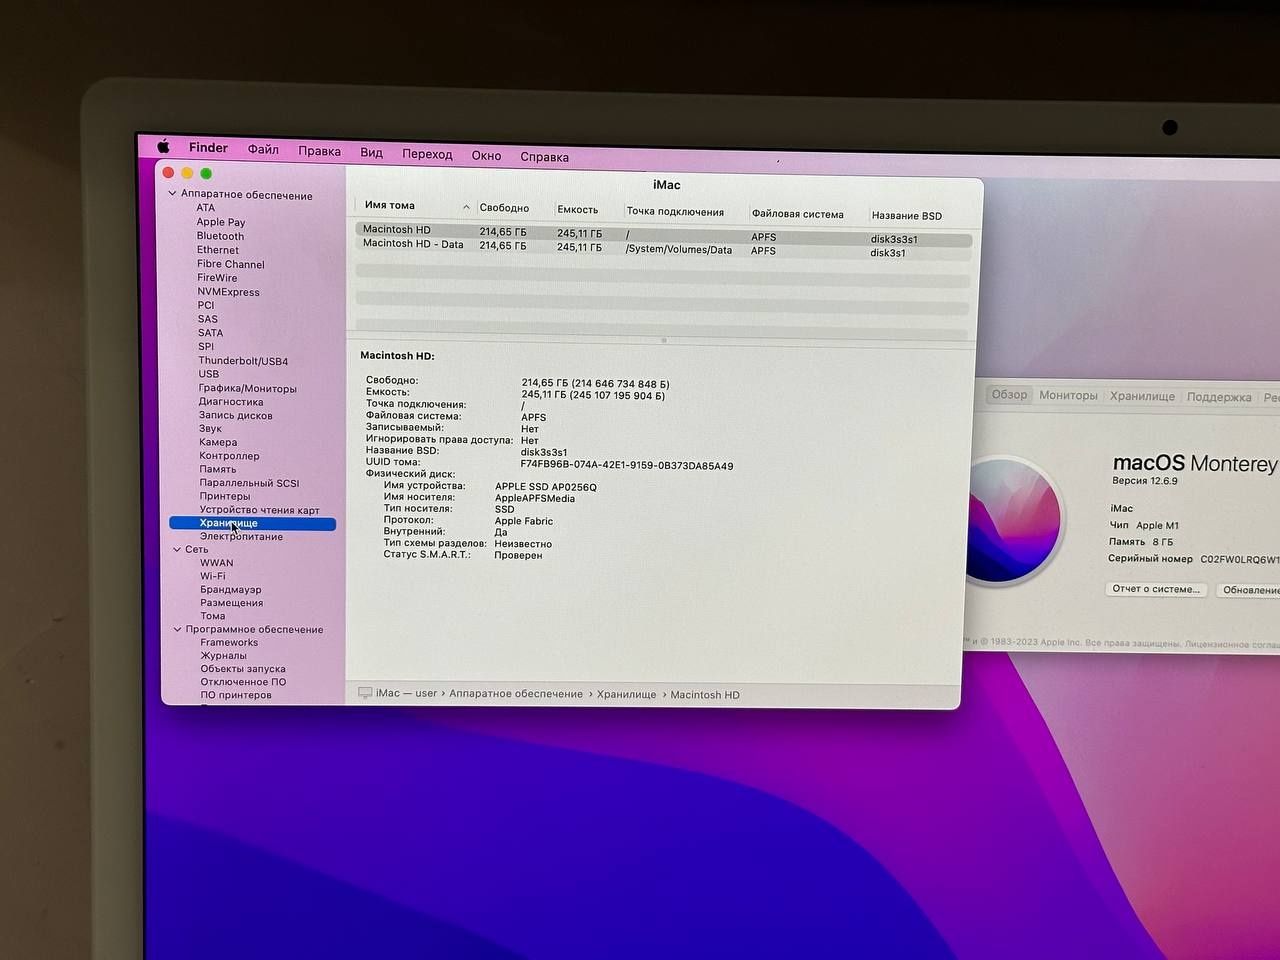Select Графика/Мониторы in the sidebar
Viewport: 1280px width, 960px height.
247,388
